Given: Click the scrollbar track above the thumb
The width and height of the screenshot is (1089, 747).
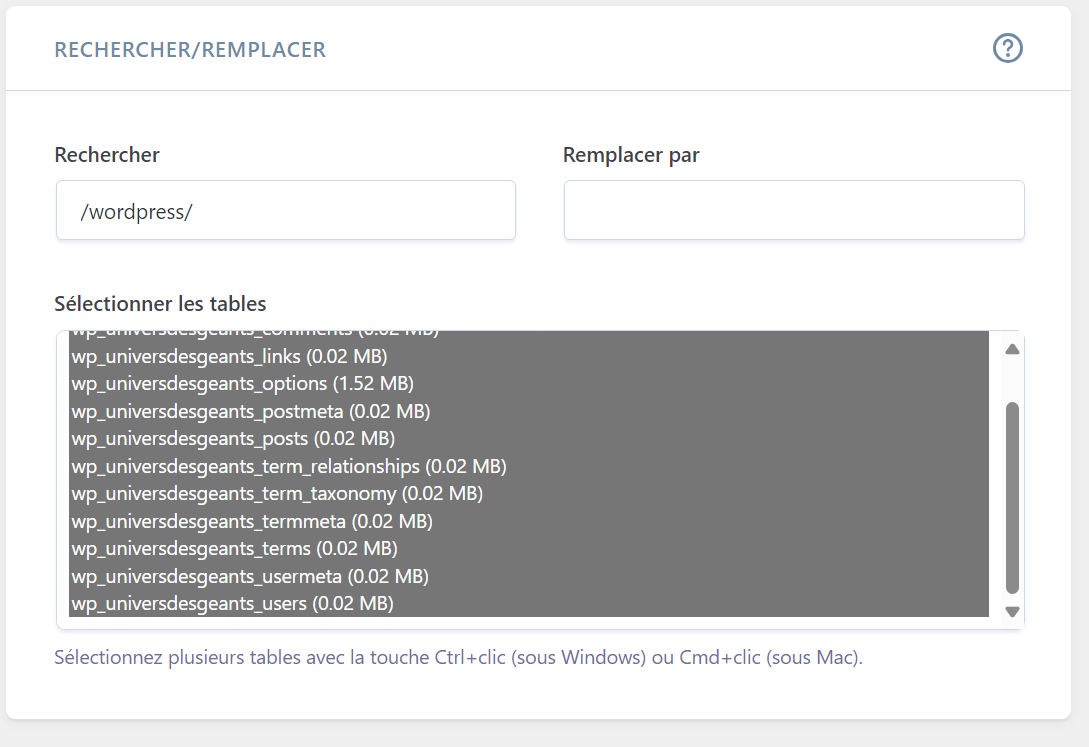Looking at the screenshot, I should pyautogui.click(x=1012, y=380).
